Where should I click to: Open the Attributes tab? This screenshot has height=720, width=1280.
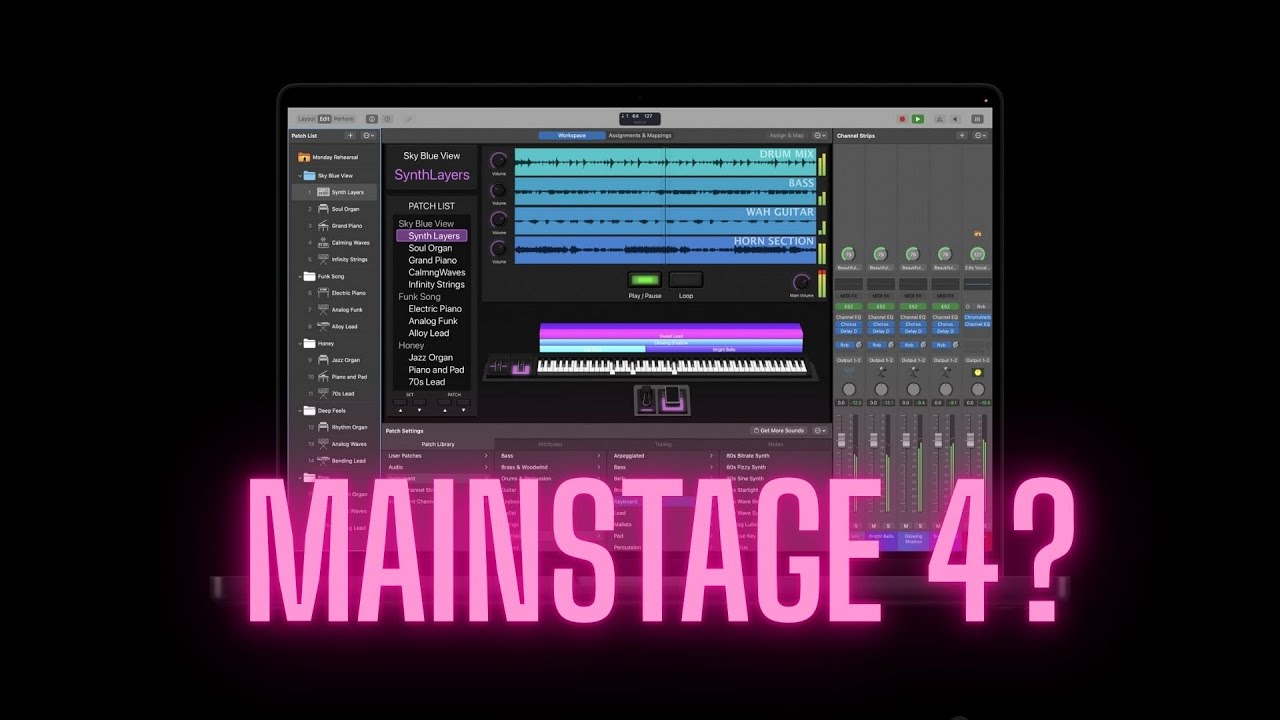point(550,444)
